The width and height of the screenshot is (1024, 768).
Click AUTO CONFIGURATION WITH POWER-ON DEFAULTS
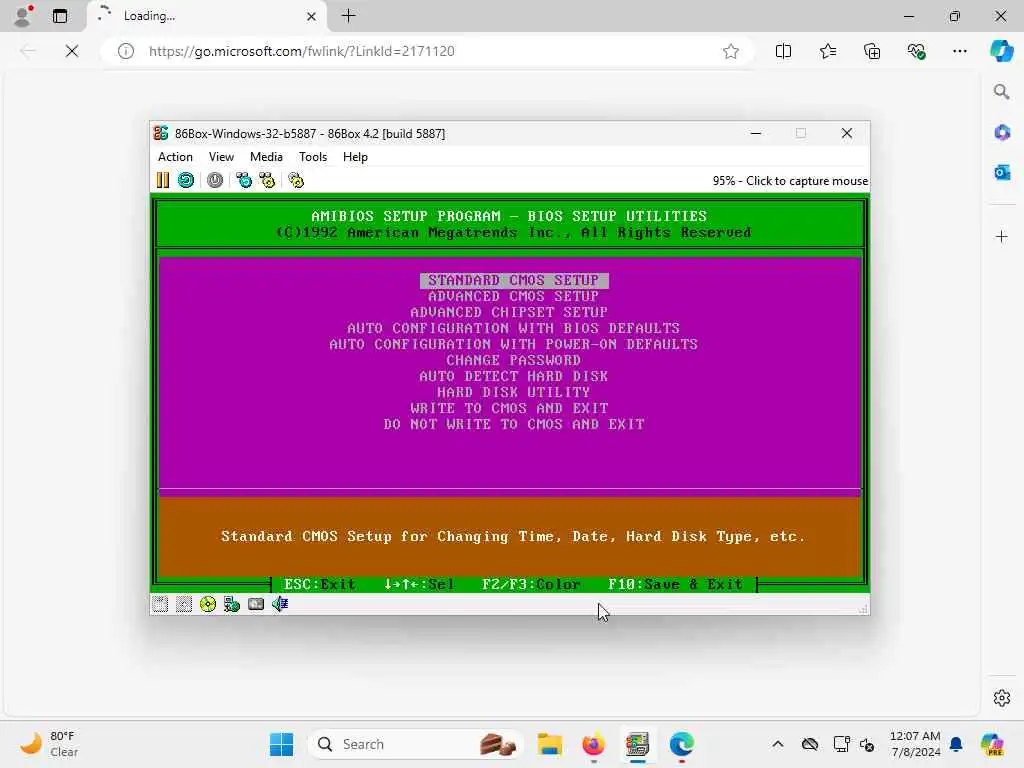513,344
